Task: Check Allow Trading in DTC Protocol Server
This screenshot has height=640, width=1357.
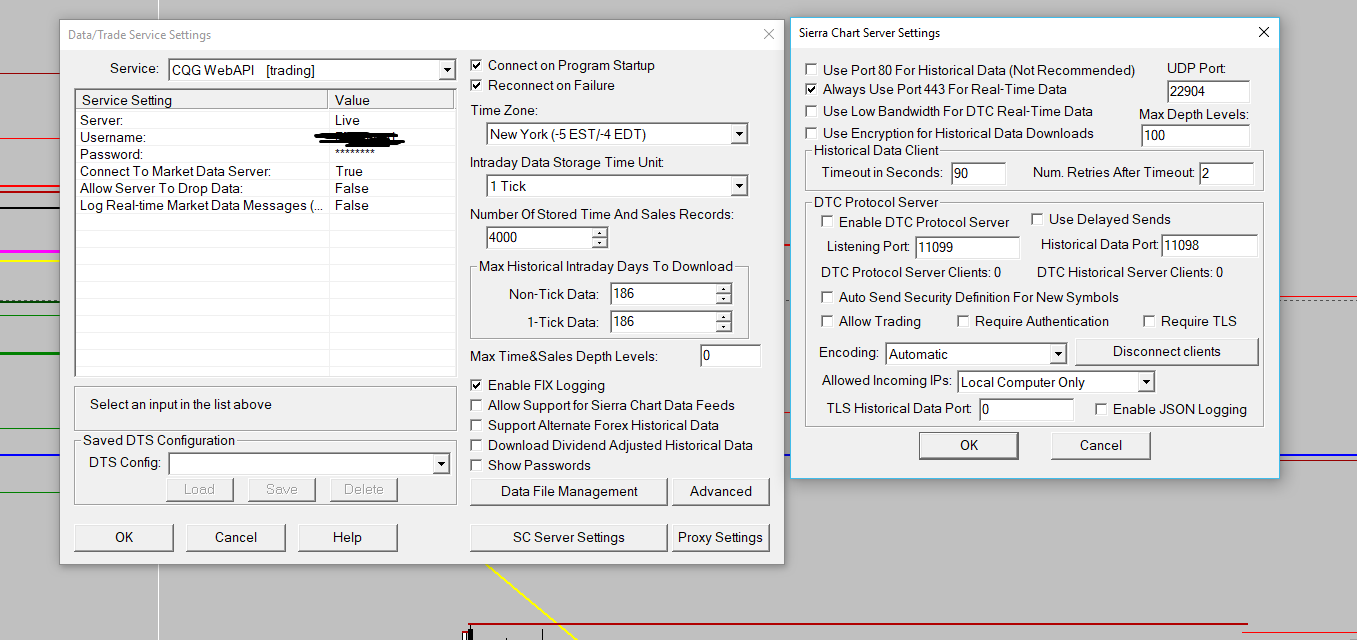Action: pyautogui.click(x=827, y=321)
